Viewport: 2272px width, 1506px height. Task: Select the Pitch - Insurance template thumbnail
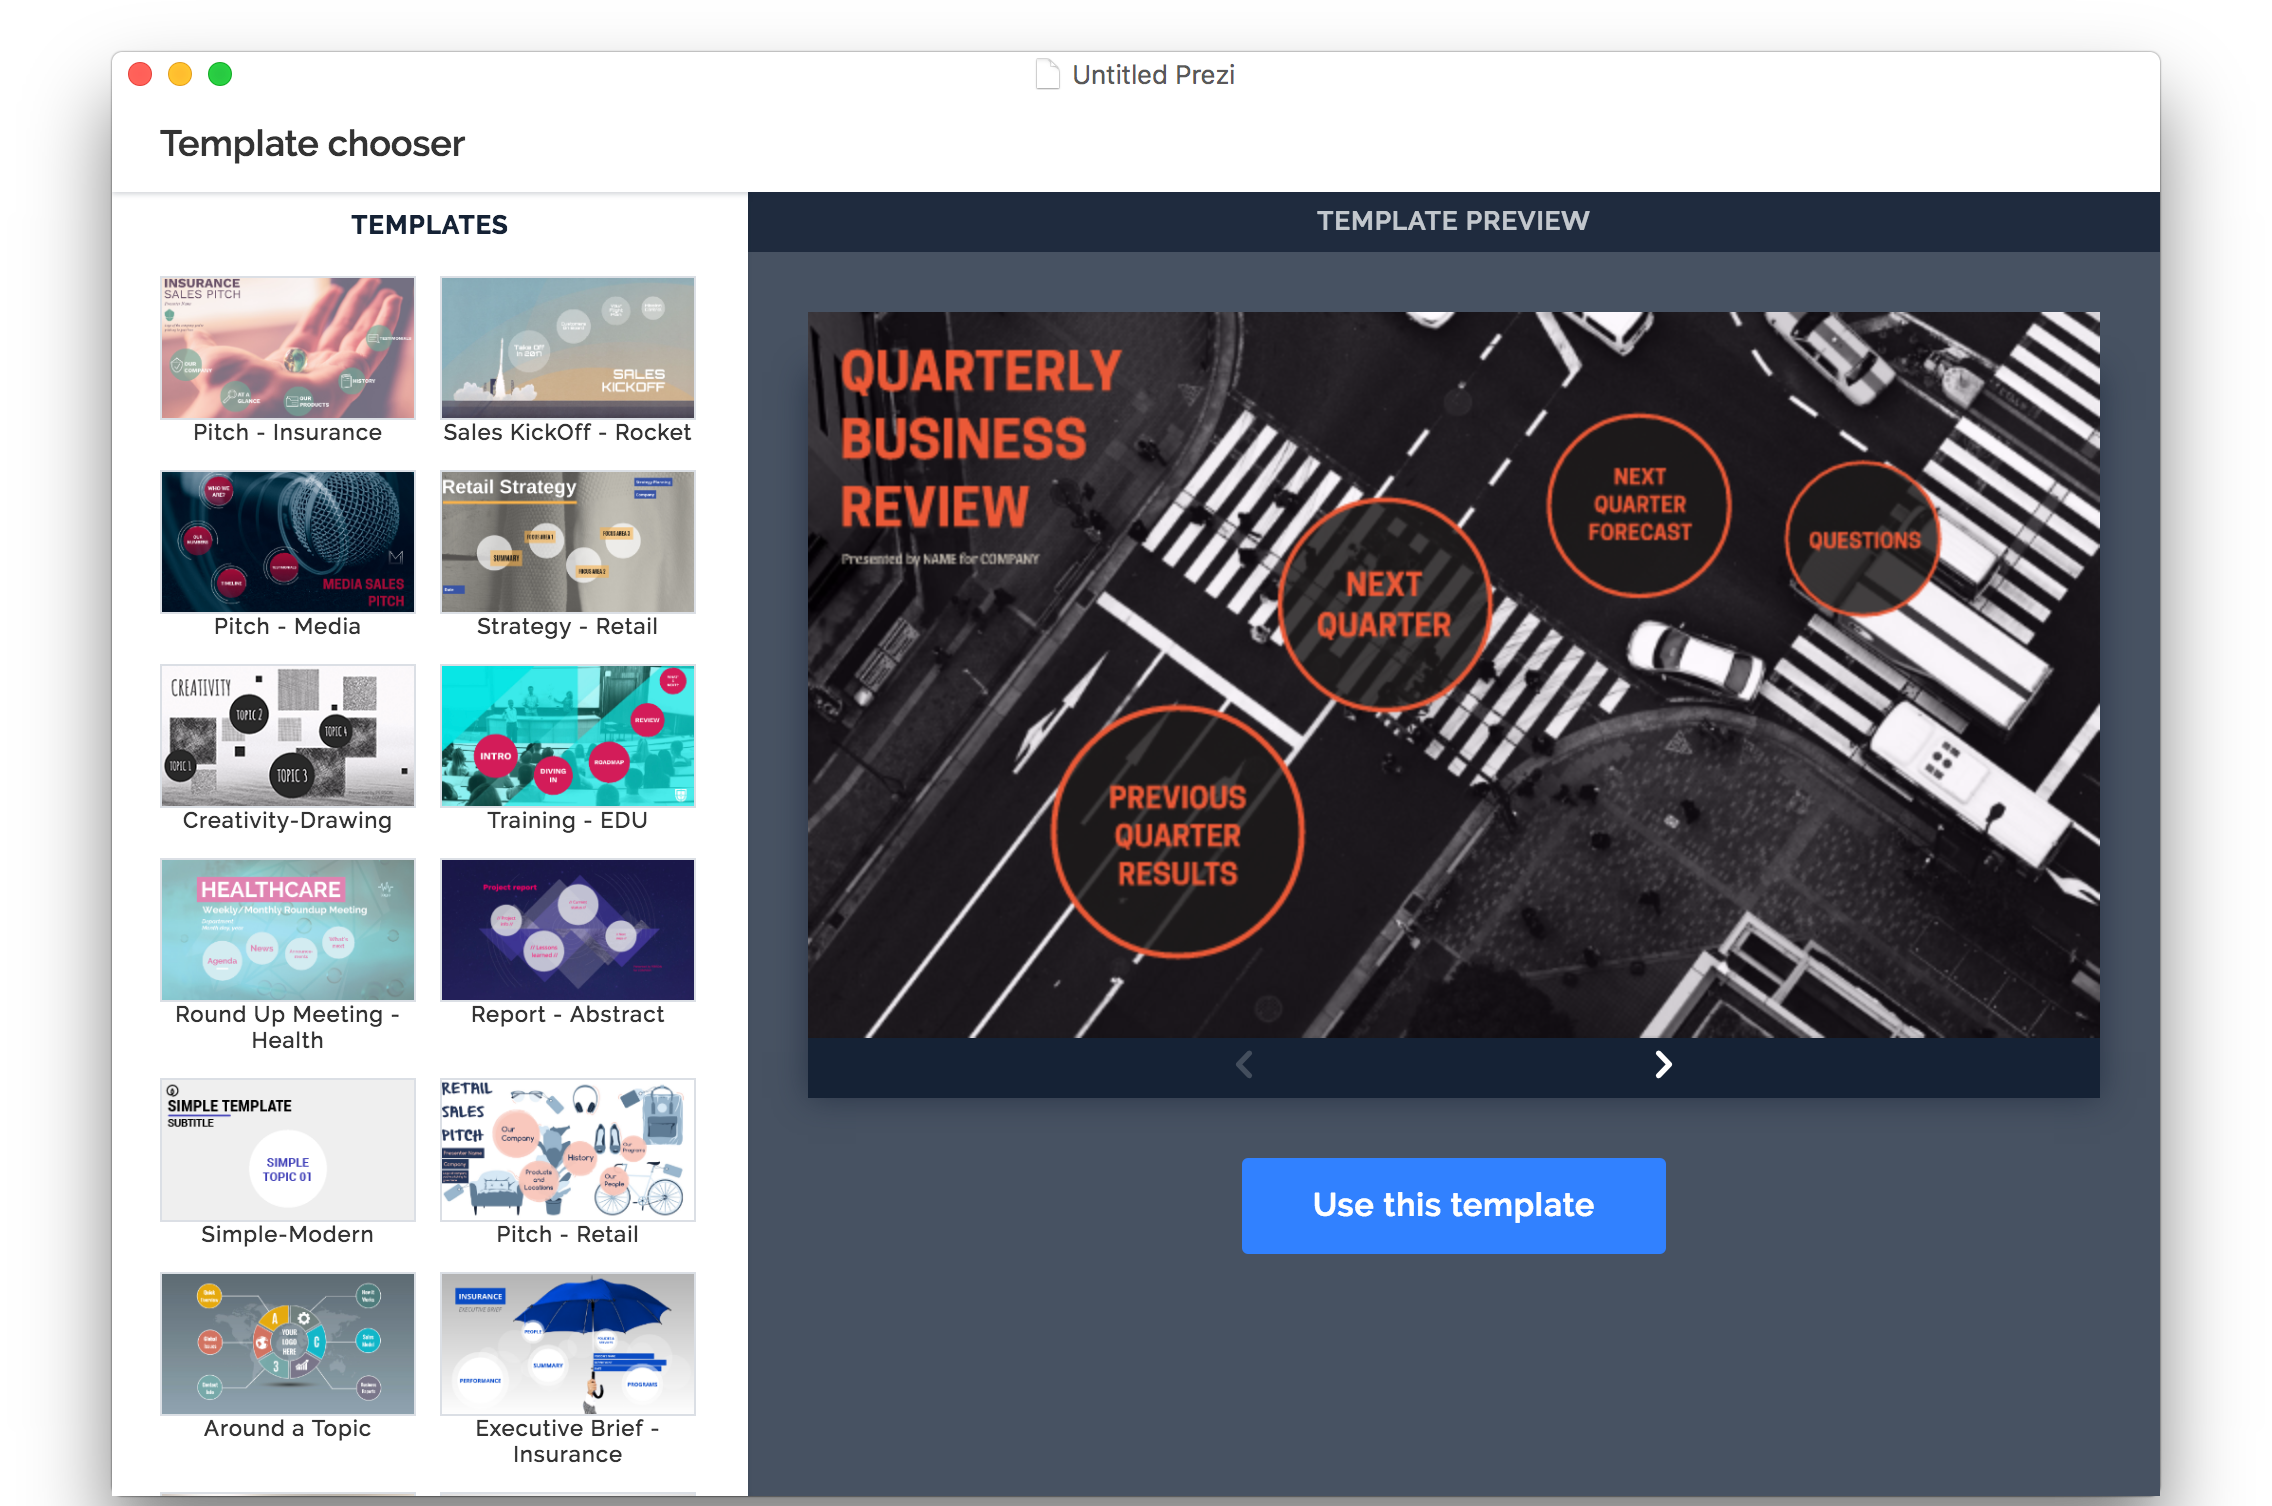point(288,347)
